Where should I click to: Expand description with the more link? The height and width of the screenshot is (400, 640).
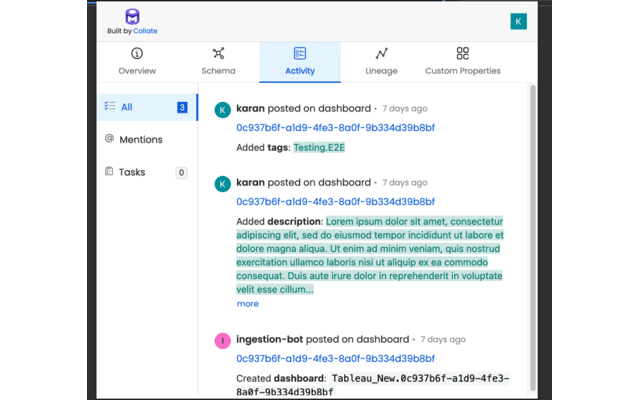pyautogui.click(x=248, y=304)
